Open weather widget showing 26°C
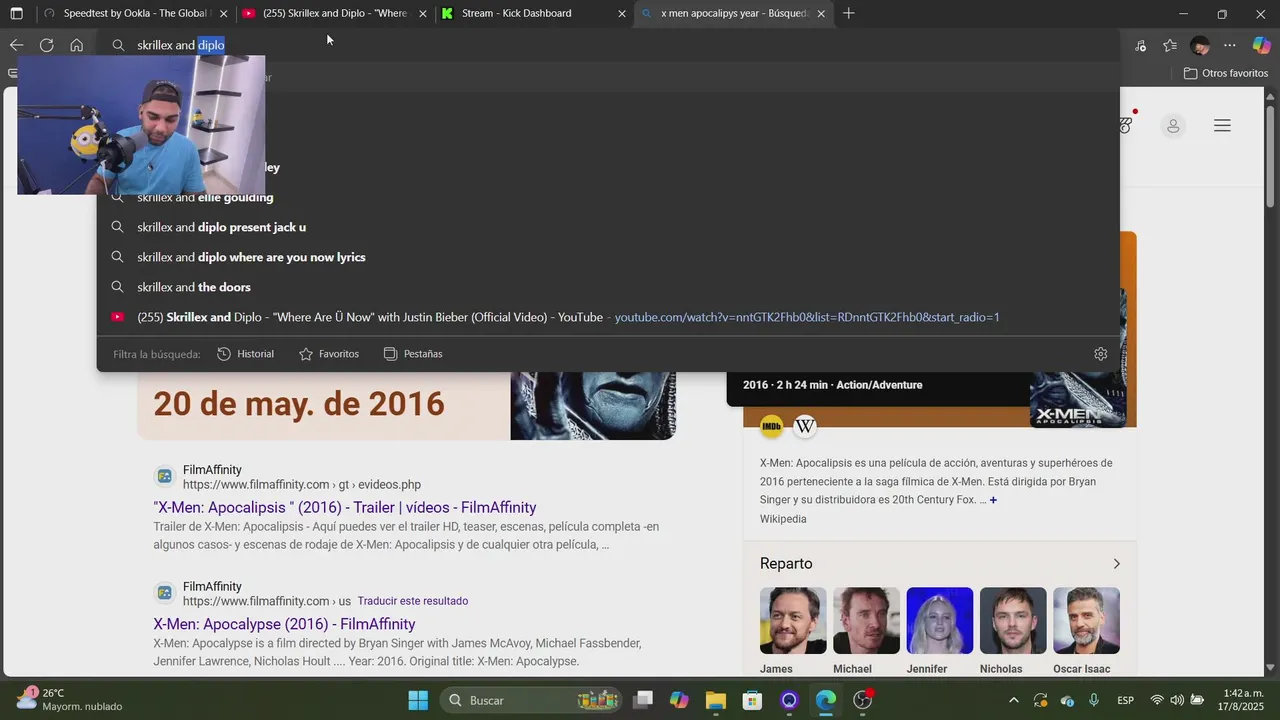Viewport: 1280px width, 720px height. (70, 700)
